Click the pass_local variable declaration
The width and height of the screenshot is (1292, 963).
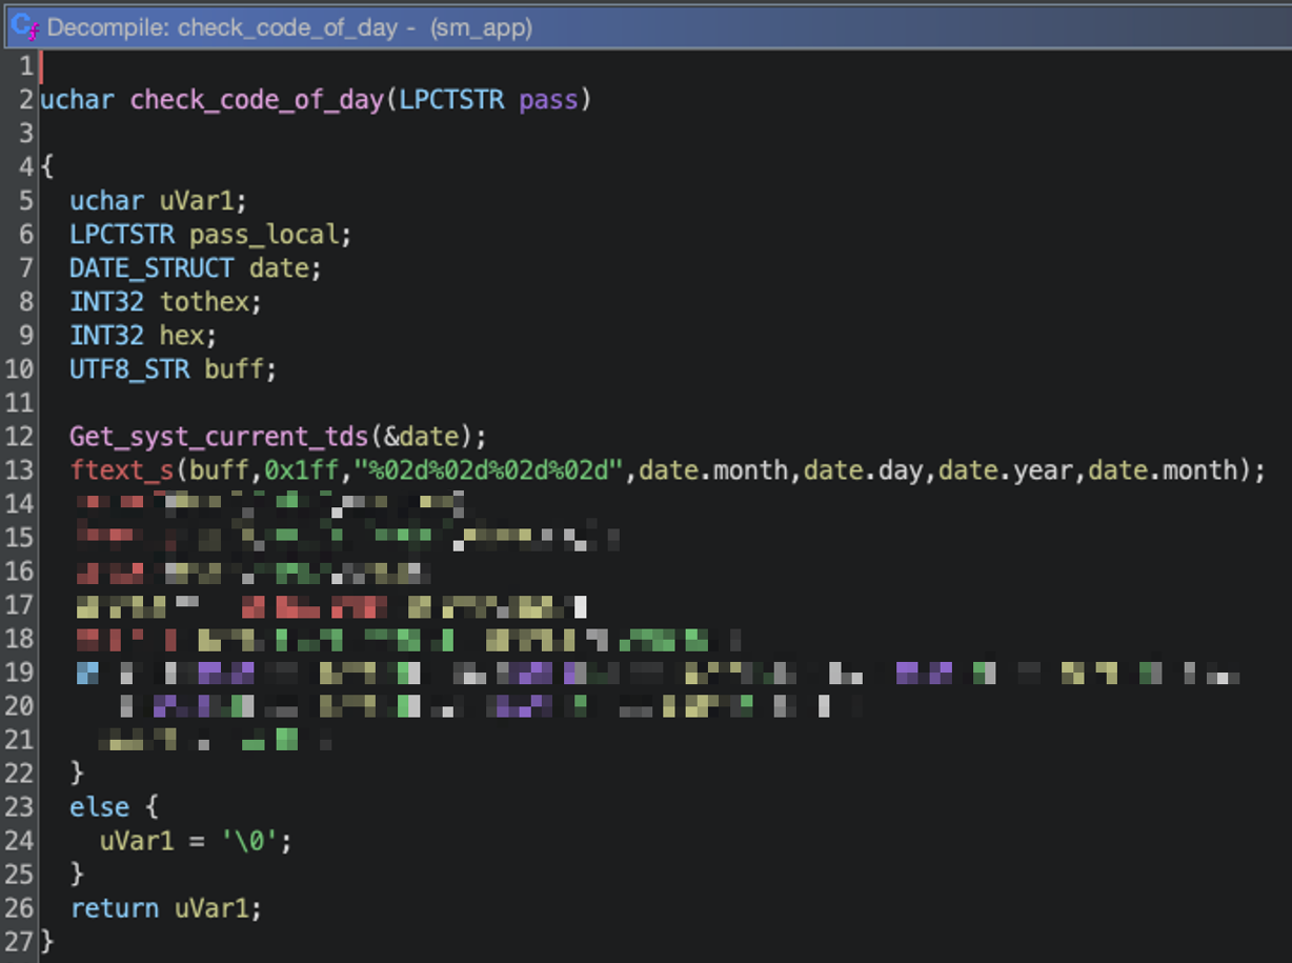point(264,235)
